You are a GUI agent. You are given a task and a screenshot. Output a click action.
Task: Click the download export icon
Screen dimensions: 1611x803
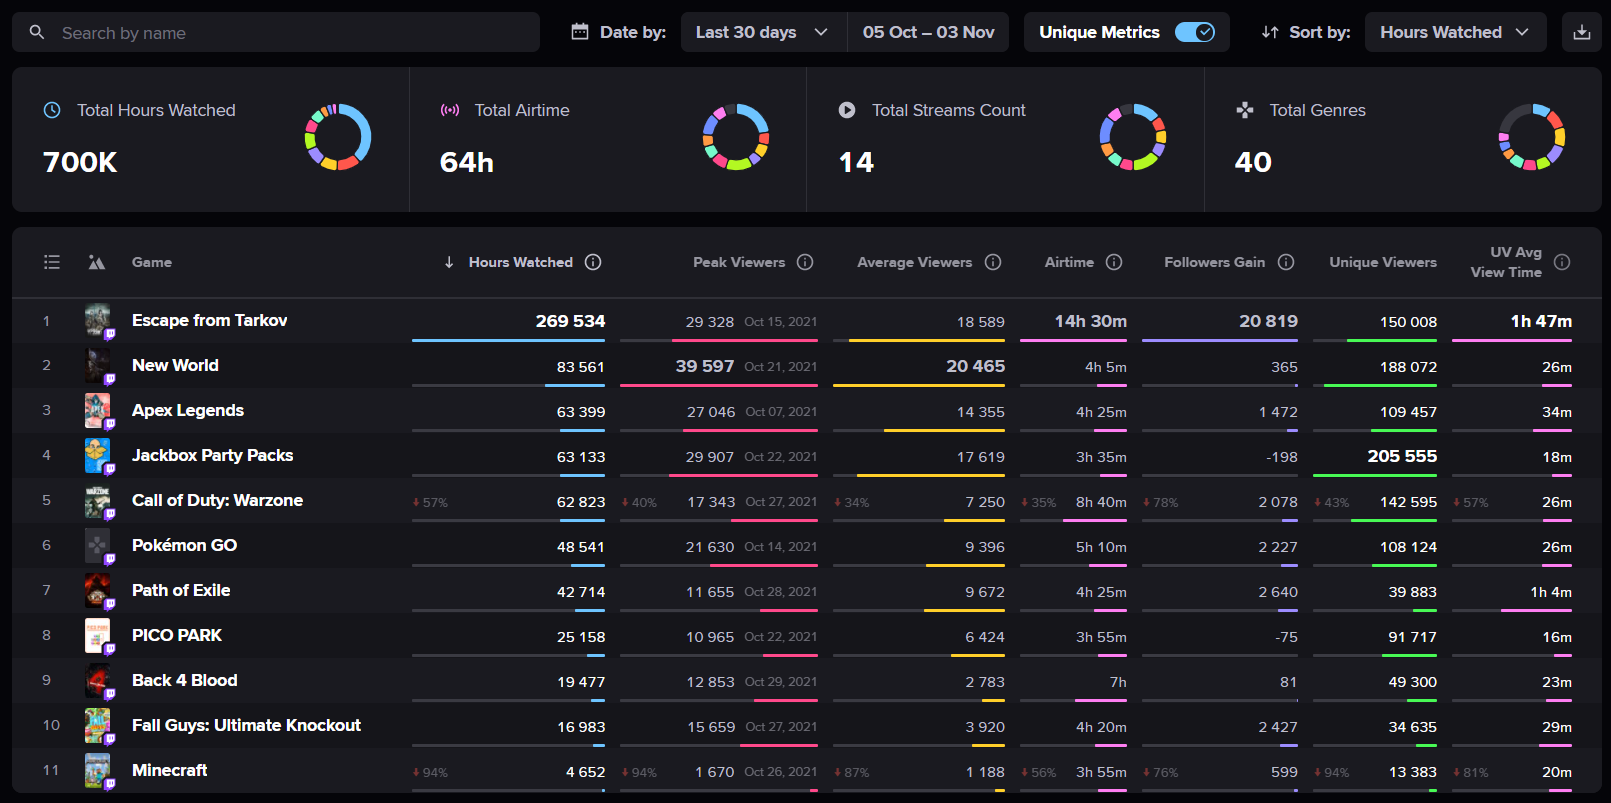pos(1581,32)
